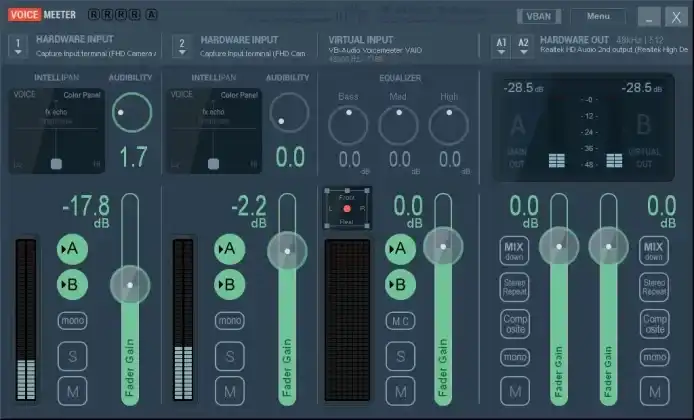Toggle mono on bus B output

[x=654, y=357]
